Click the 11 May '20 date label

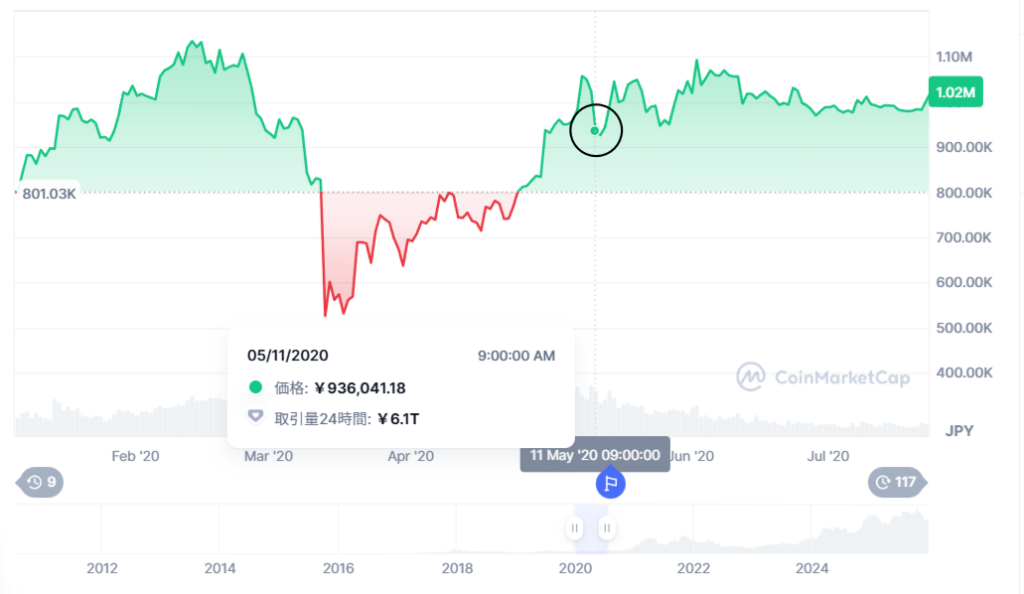(x=595, y=456)
